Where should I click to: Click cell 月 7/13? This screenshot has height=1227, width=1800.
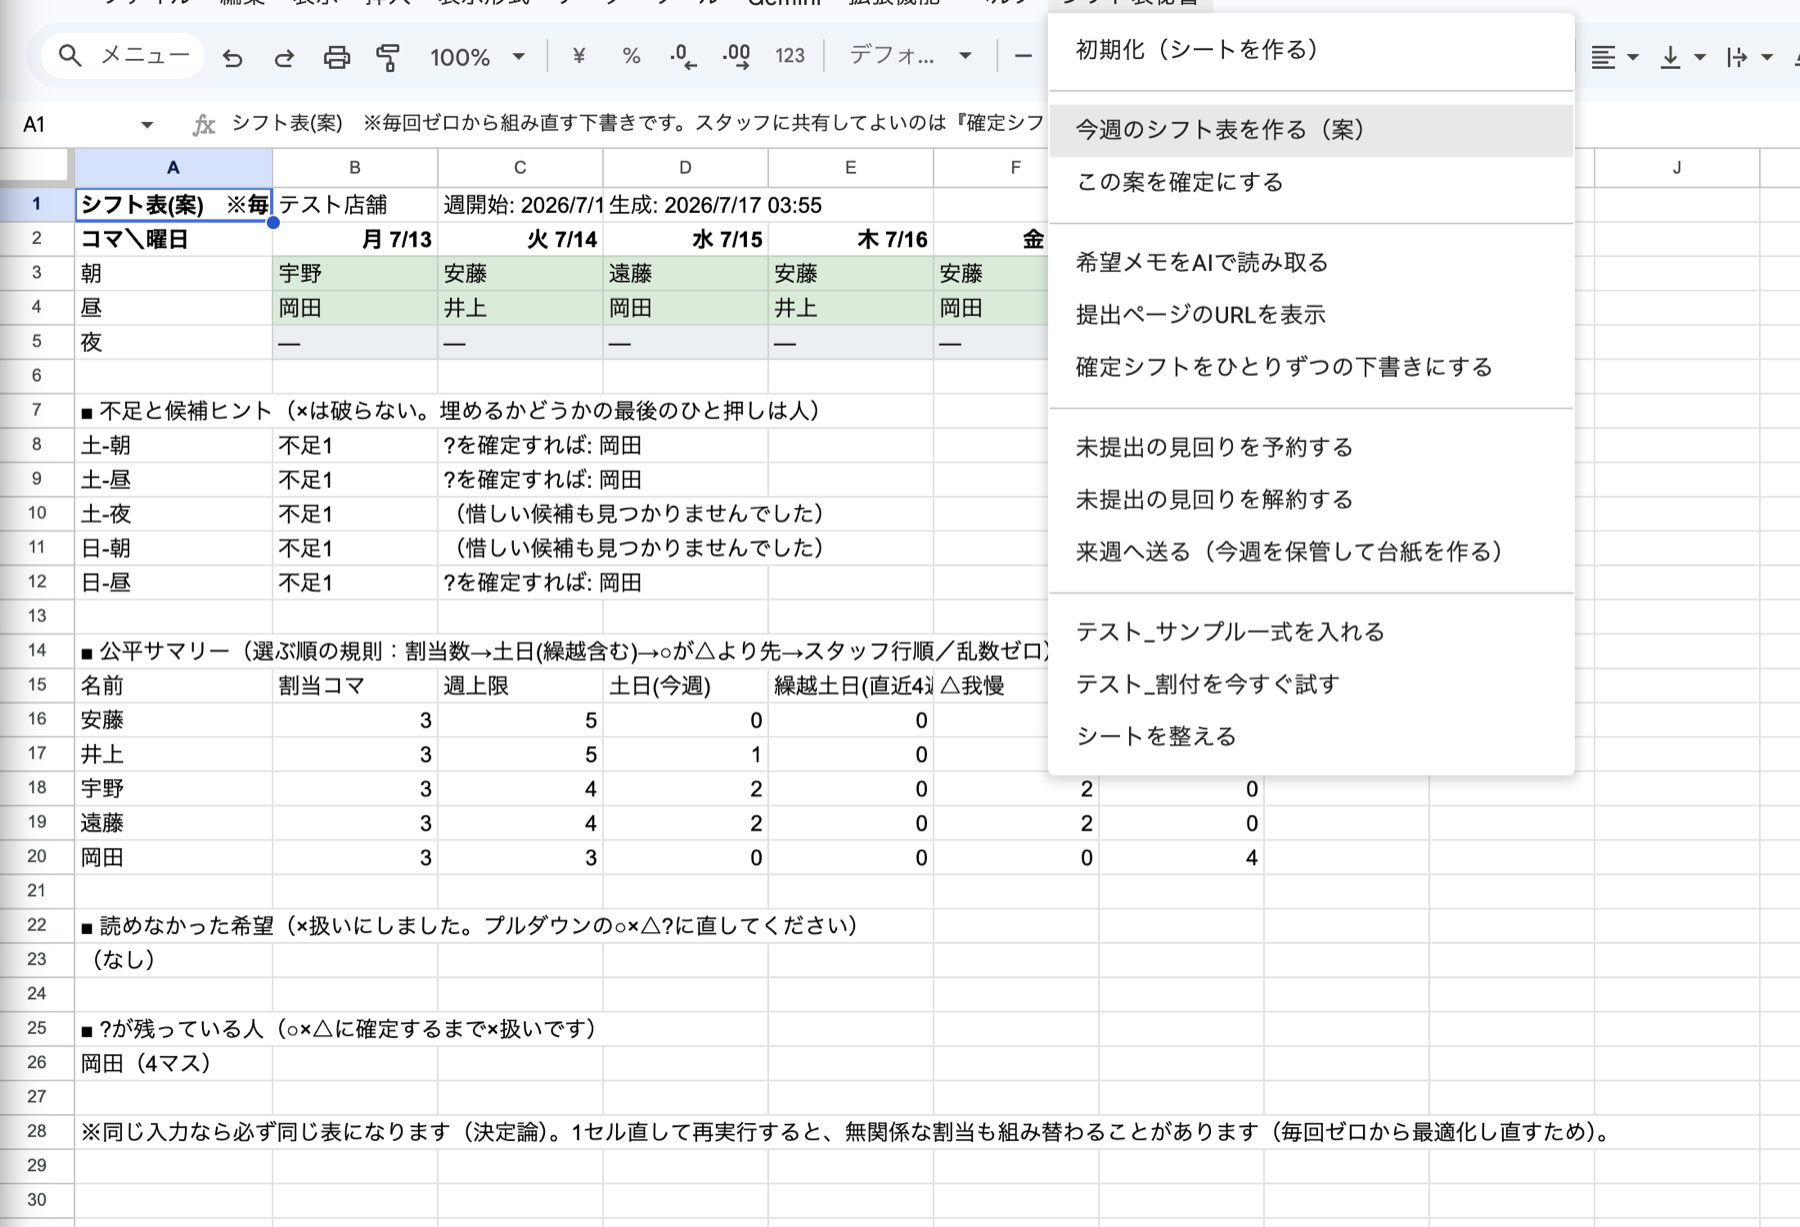pyautogui.click(x=355, y=239)
